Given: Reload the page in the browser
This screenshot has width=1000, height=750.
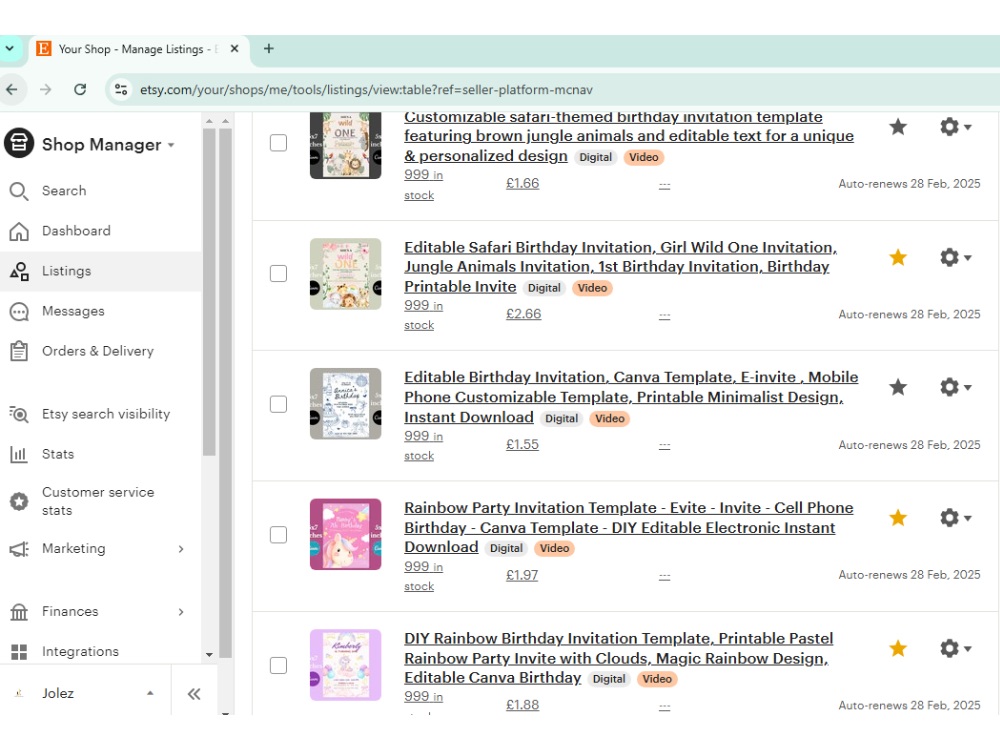Looking at the screenshot, I should [80, 89].
